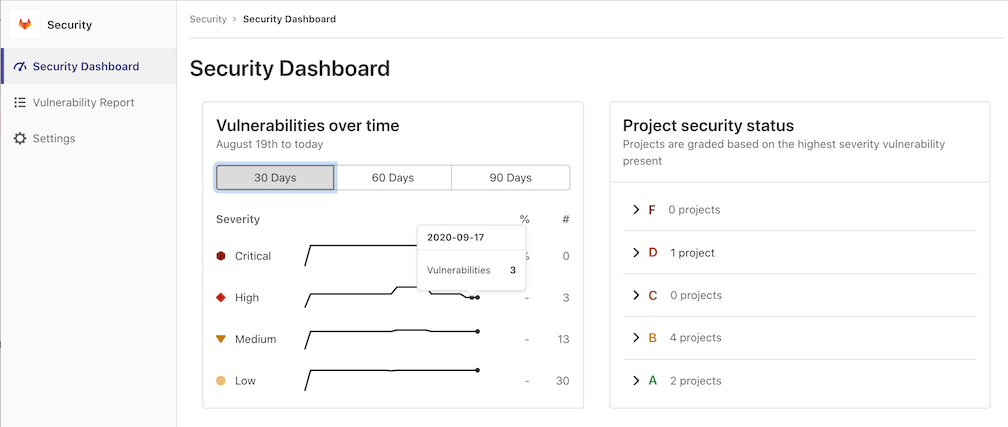Viewport: 1008px width, 427px height.
Task: Expand the C grade 0 projects row
Action: (636, 296)
